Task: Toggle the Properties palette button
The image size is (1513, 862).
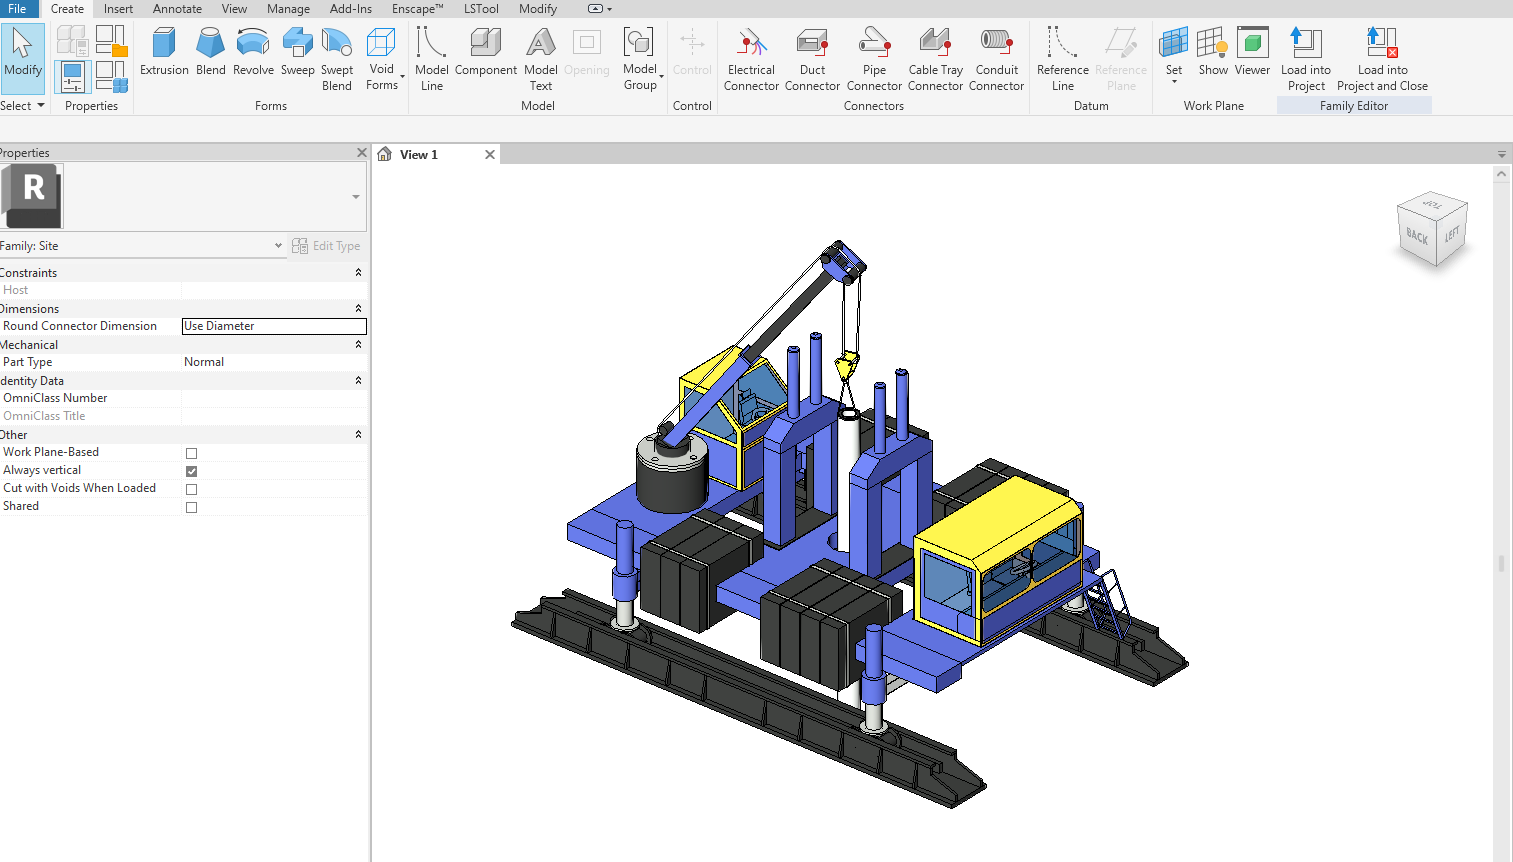Action: 73,77
